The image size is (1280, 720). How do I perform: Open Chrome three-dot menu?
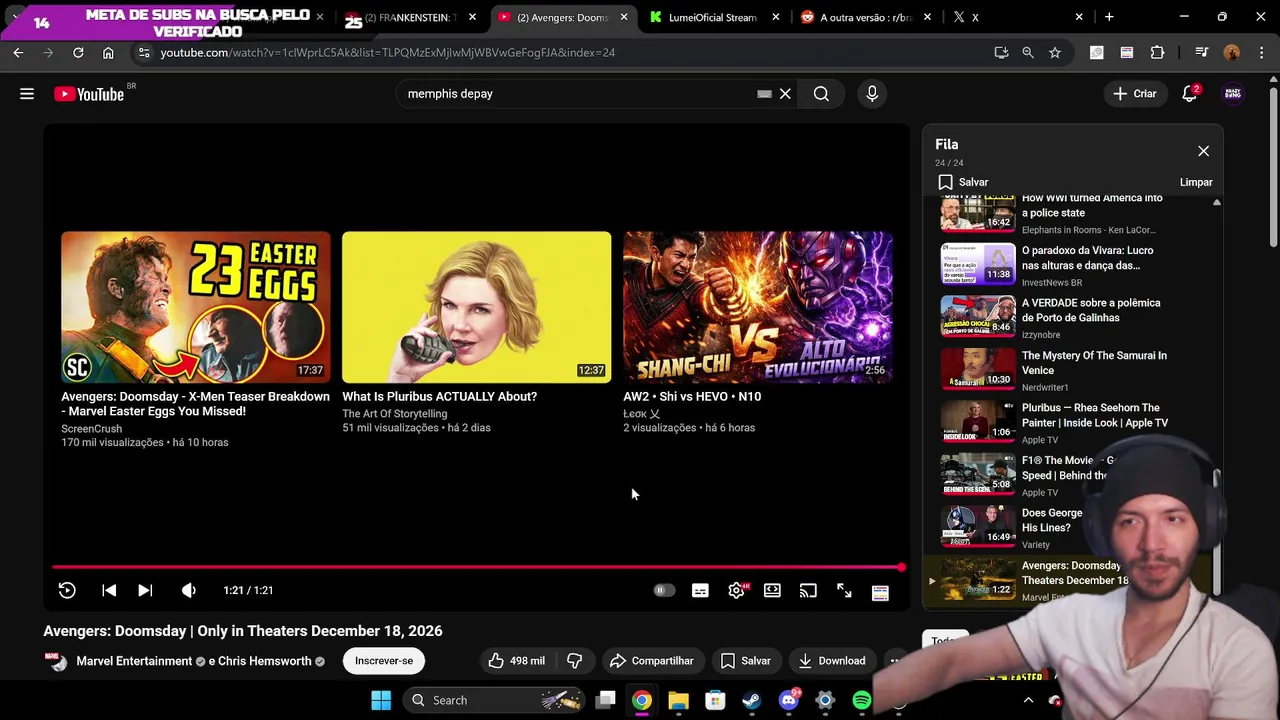tap(1262, 52)
